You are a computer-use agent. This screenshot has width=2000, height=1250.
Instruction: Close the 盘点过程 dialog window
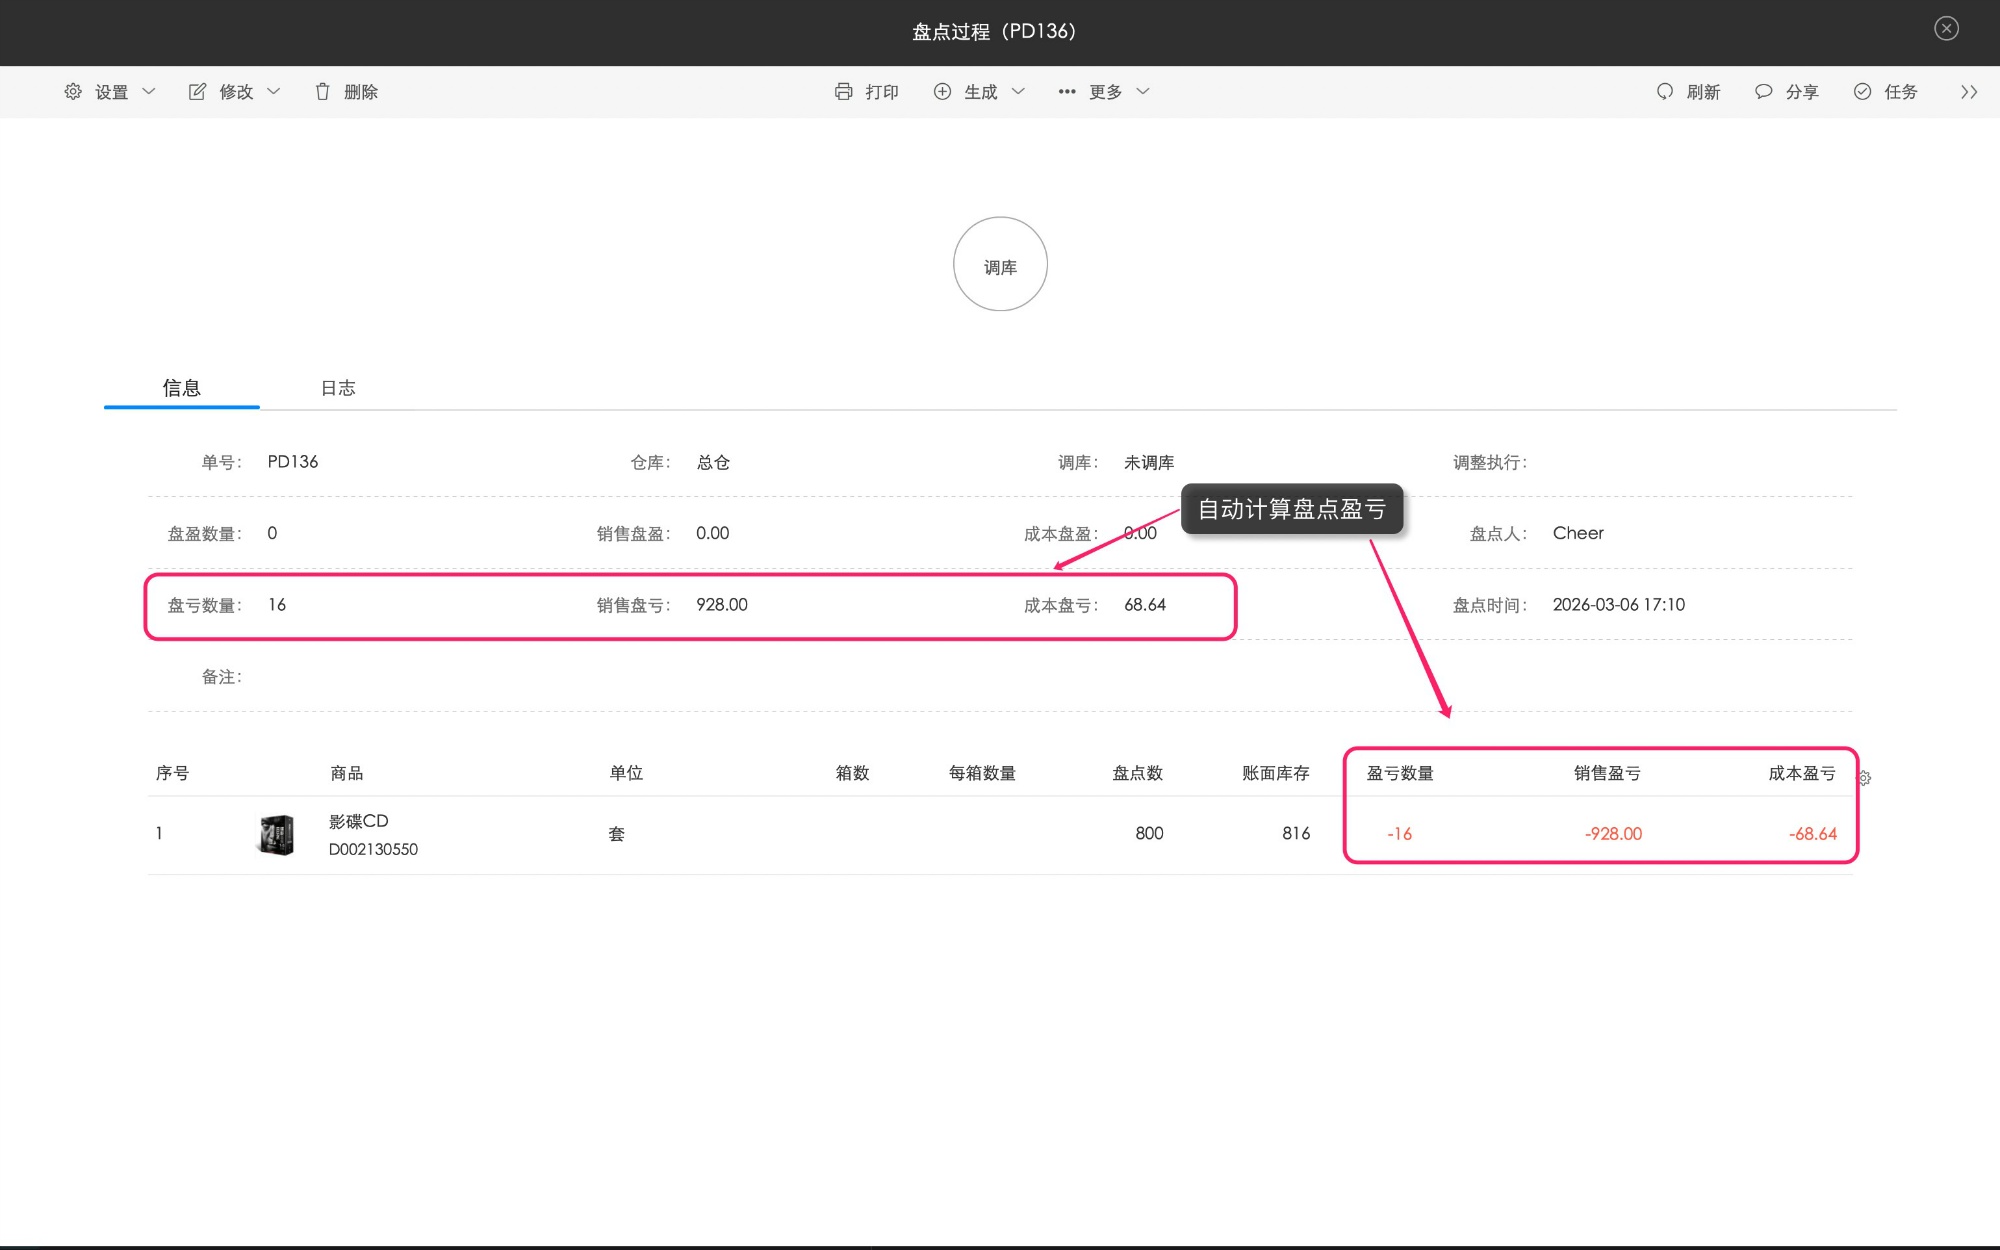click(1945, 29)
